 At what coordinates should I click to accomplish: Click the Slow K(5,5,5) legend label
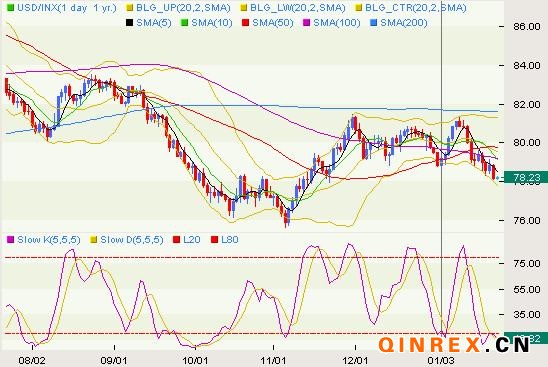(x=49, y=240)
